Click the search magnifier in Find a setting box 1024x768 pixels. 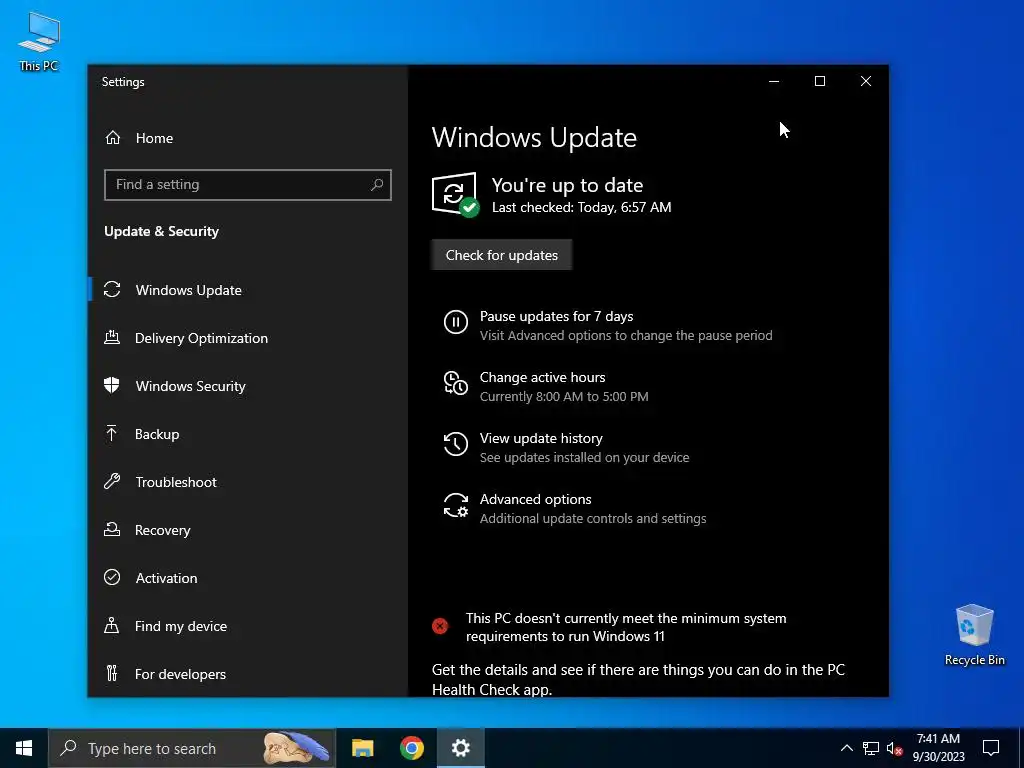pyautogui.click(x=377, y=185)
